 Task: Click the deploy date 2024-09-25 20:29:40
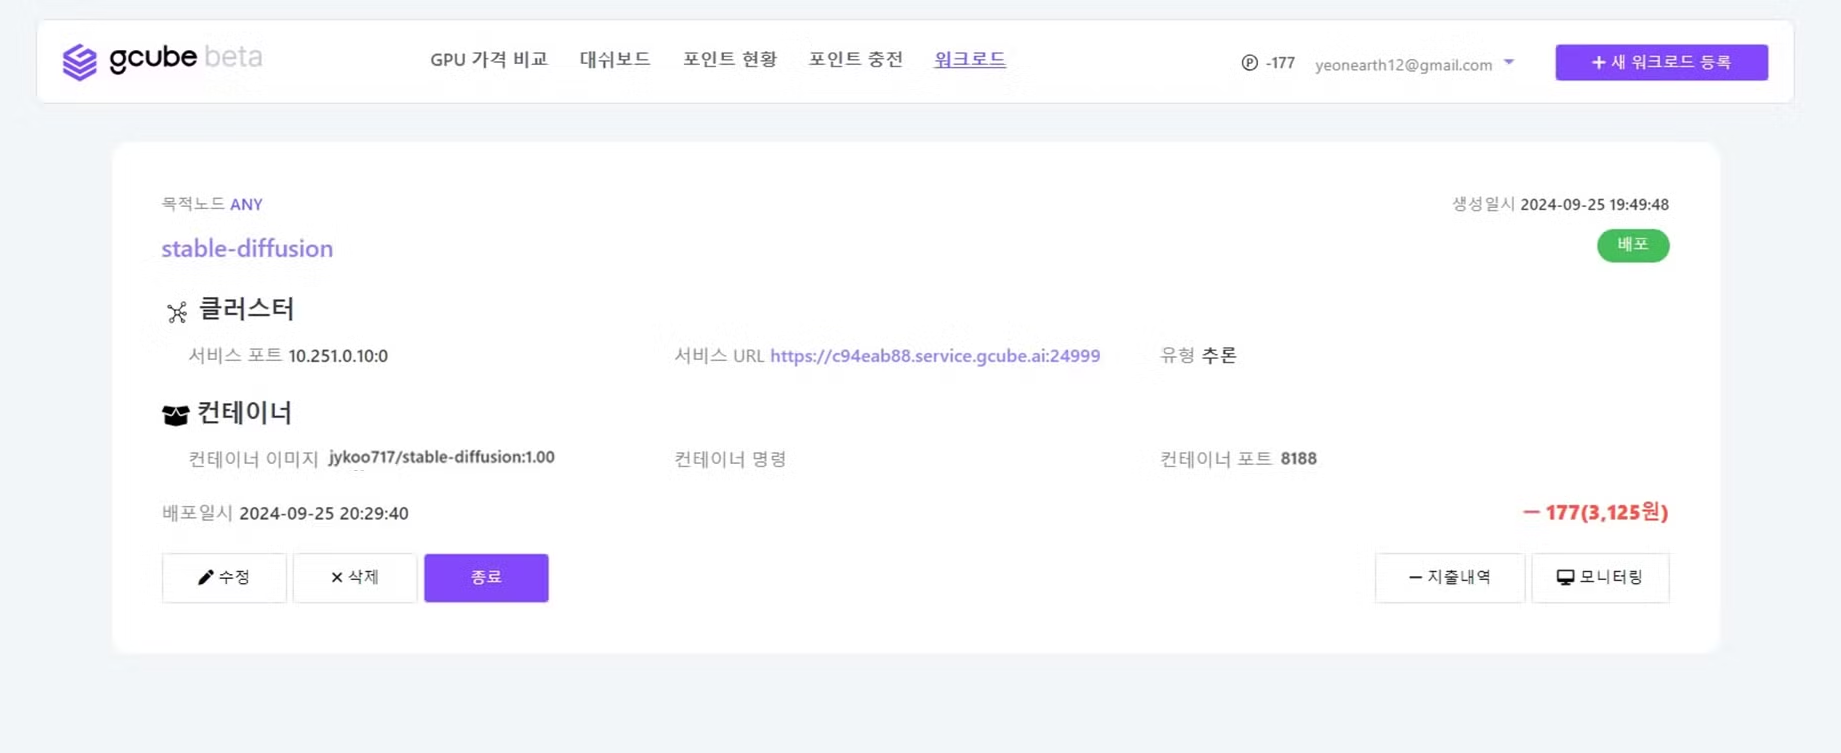point(324,513)
